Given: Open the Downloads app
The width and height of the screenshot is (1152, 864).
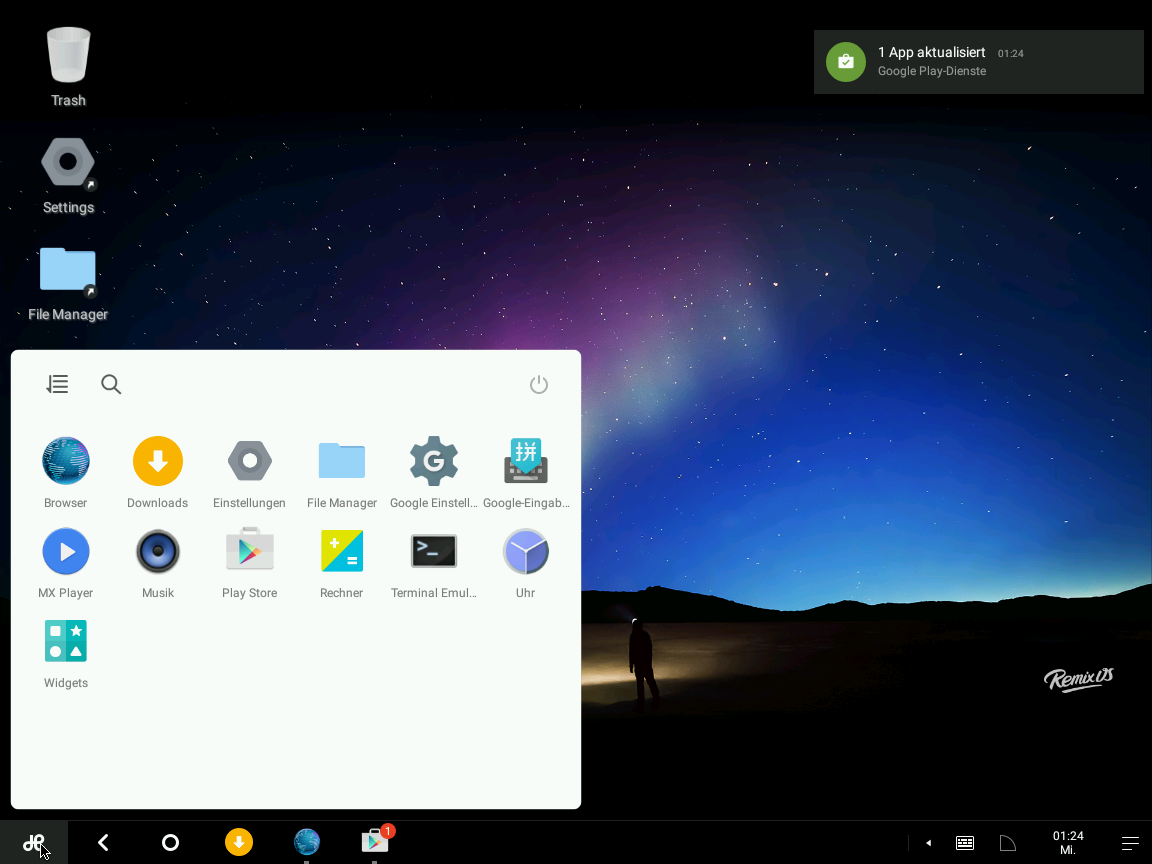Looking at the screenshot, I should click(x=157, y=461).
